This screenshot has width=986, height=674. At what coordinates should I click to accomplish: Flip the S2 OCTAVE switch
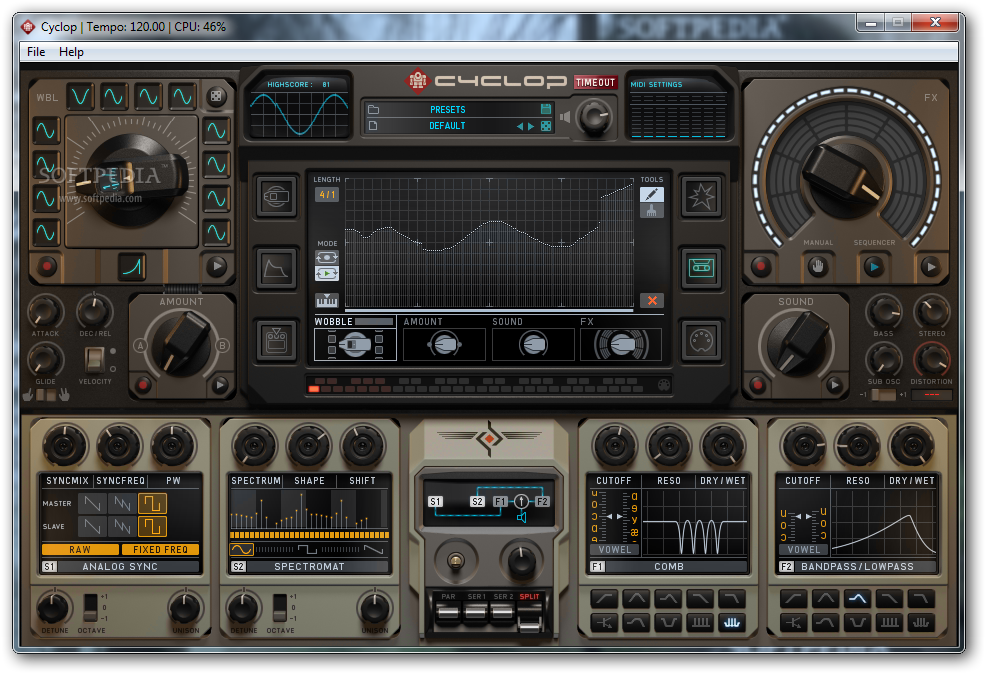(x=280, y=607)
